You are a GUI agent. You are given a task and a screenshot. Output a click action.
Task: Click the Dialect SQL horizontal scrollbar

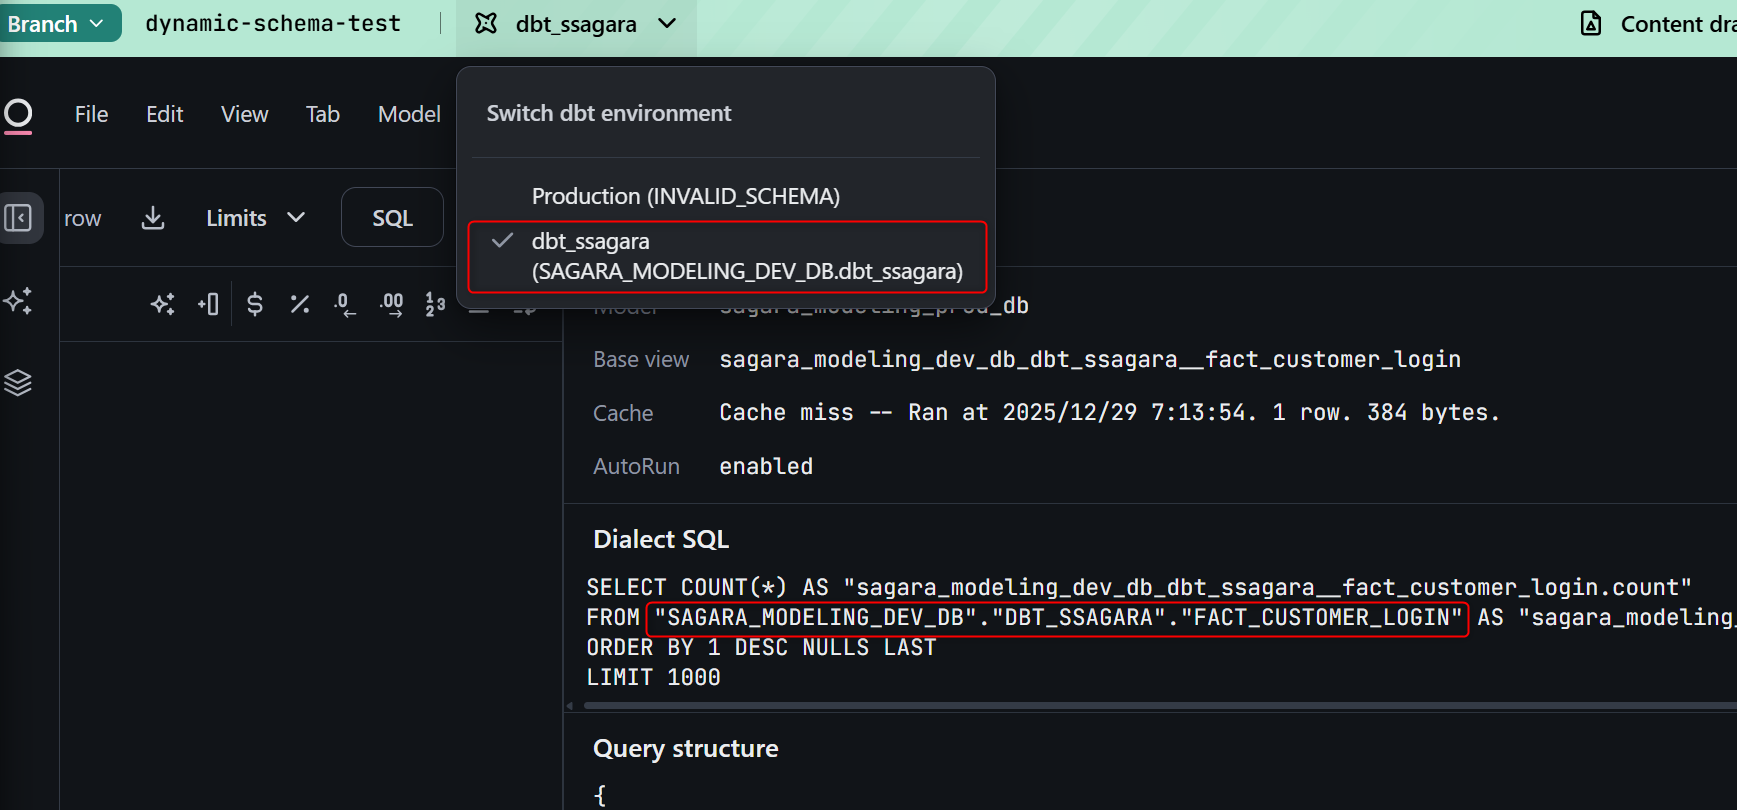1100,706
